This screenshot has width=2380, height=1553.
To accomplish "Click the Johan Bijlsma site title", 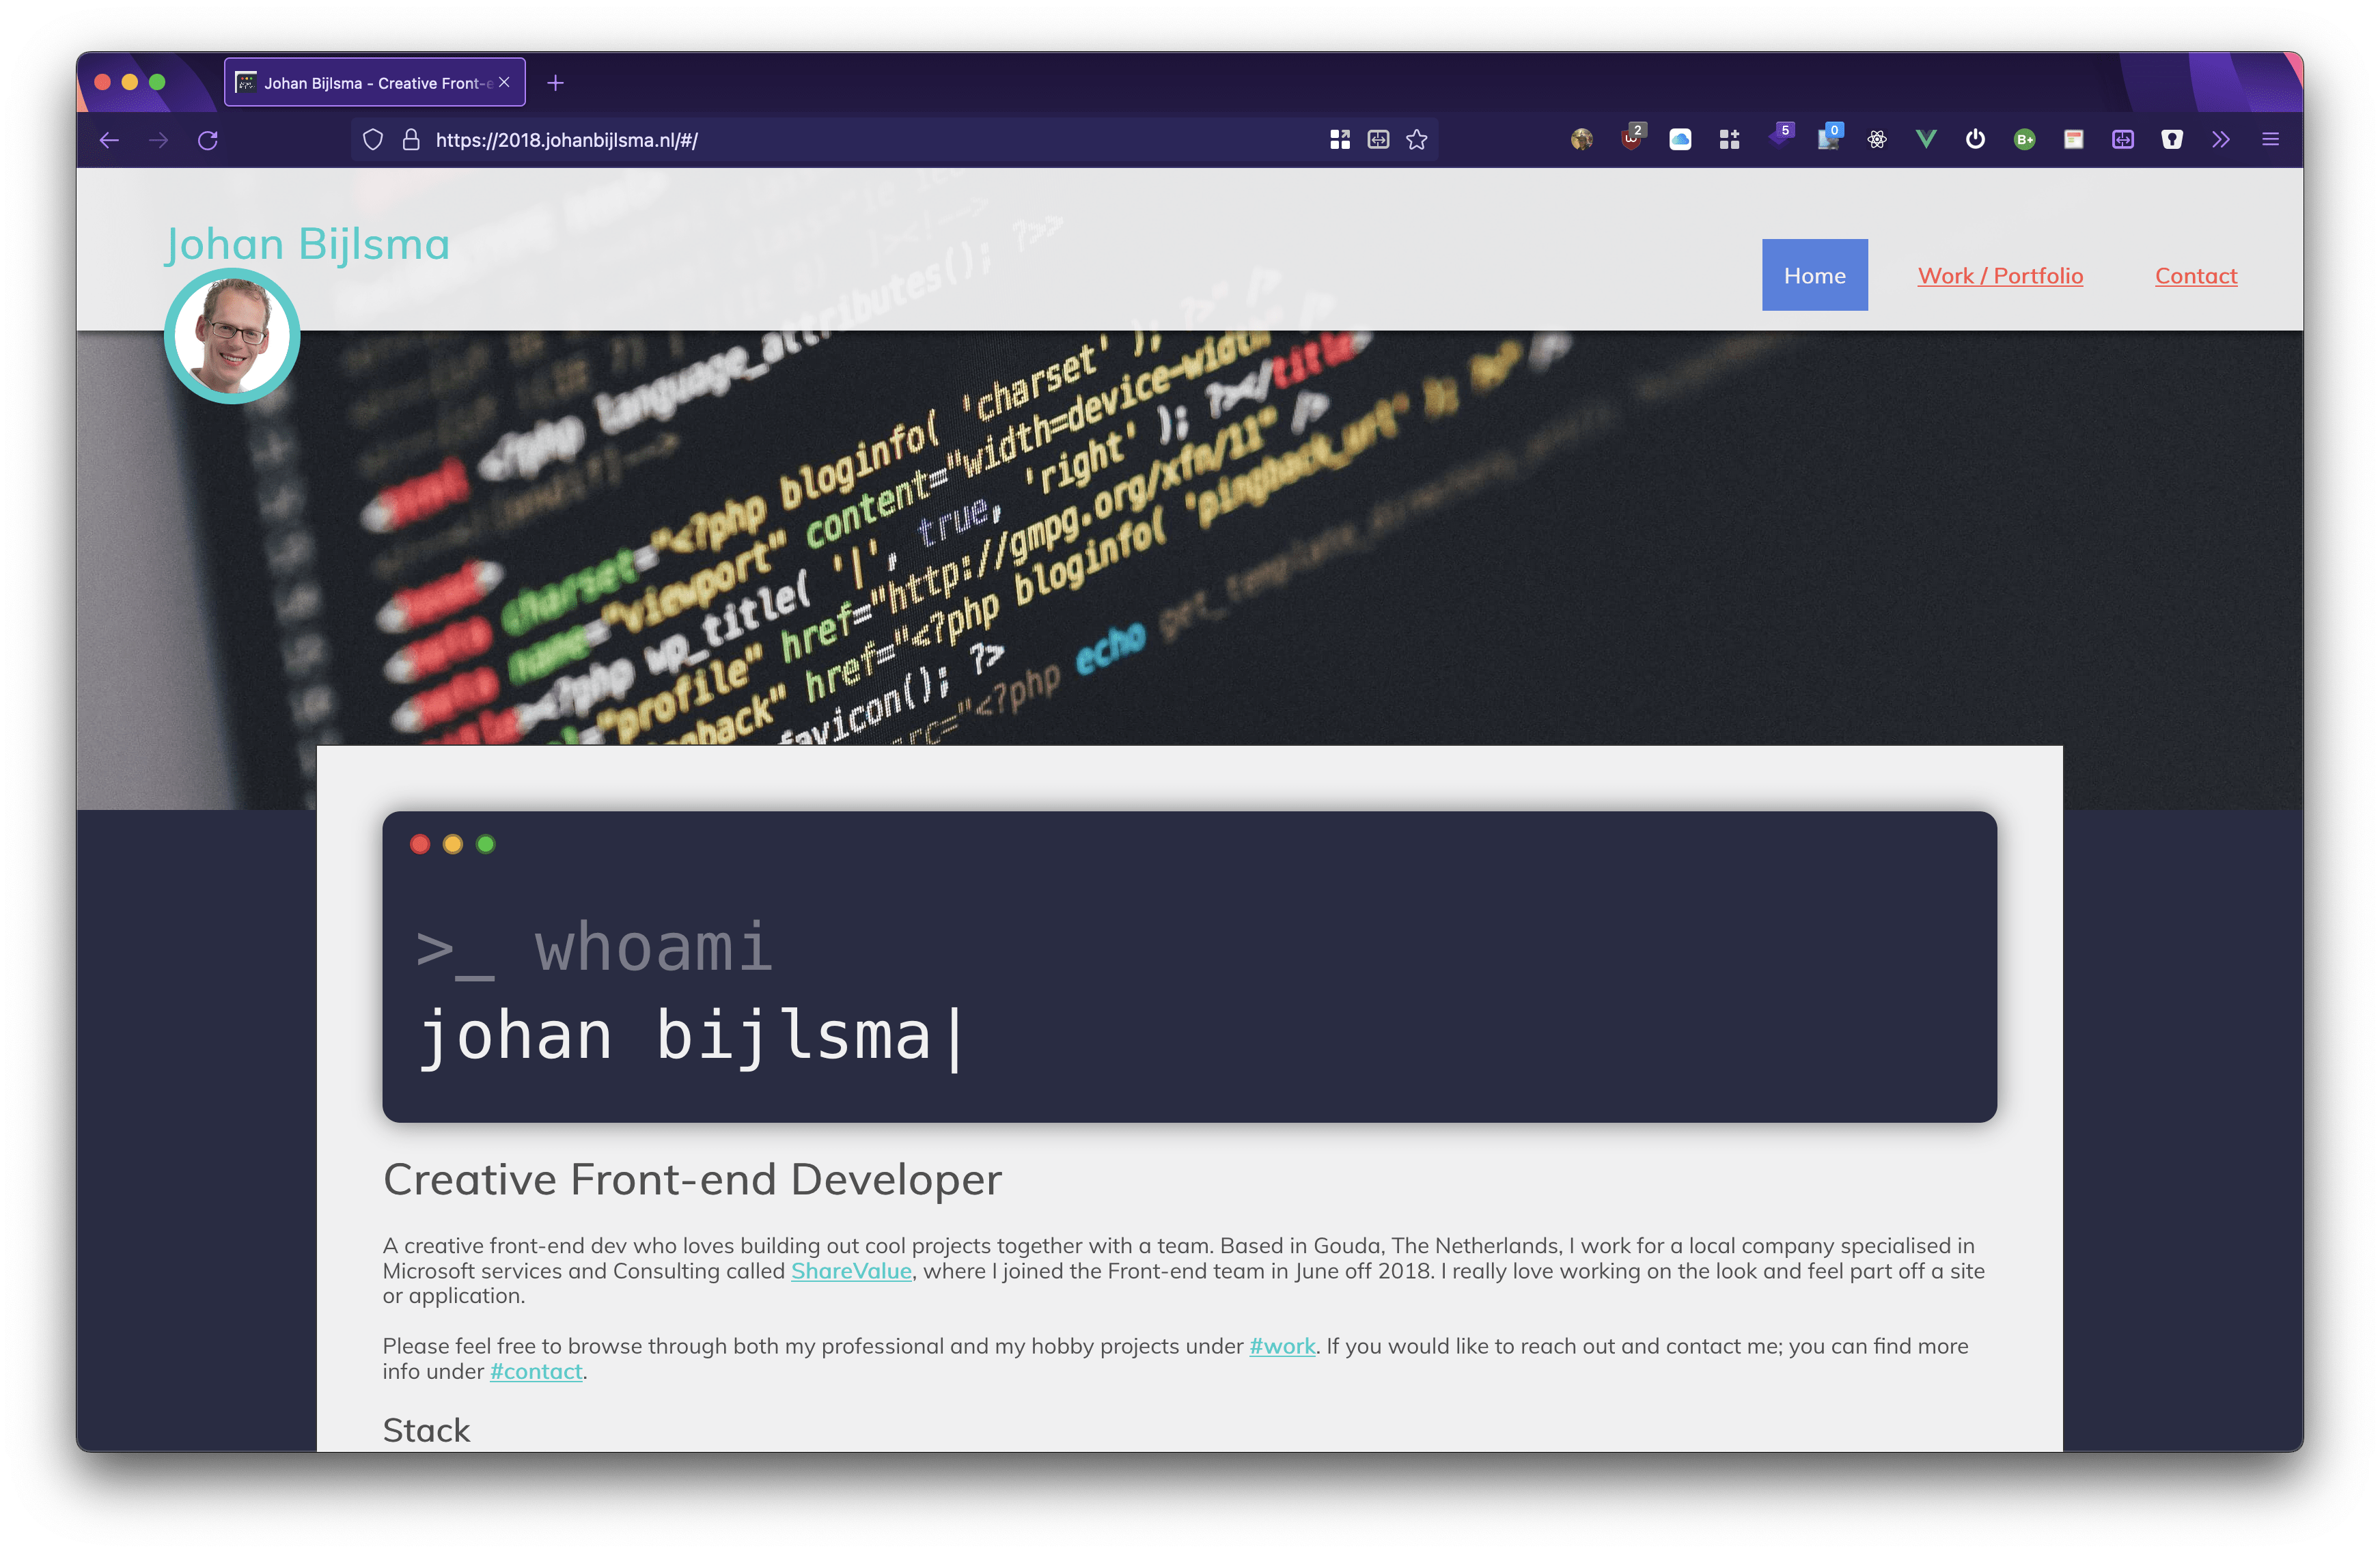I will (x=307, y=244).
